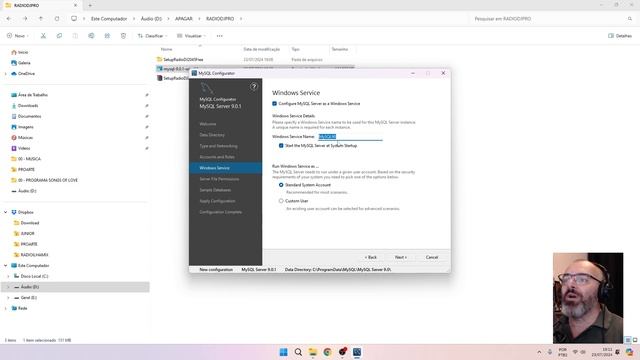This screenshot has height=360, width=640.
Task: Sort file list by Nome column header
Action: (x=167, y=49)
